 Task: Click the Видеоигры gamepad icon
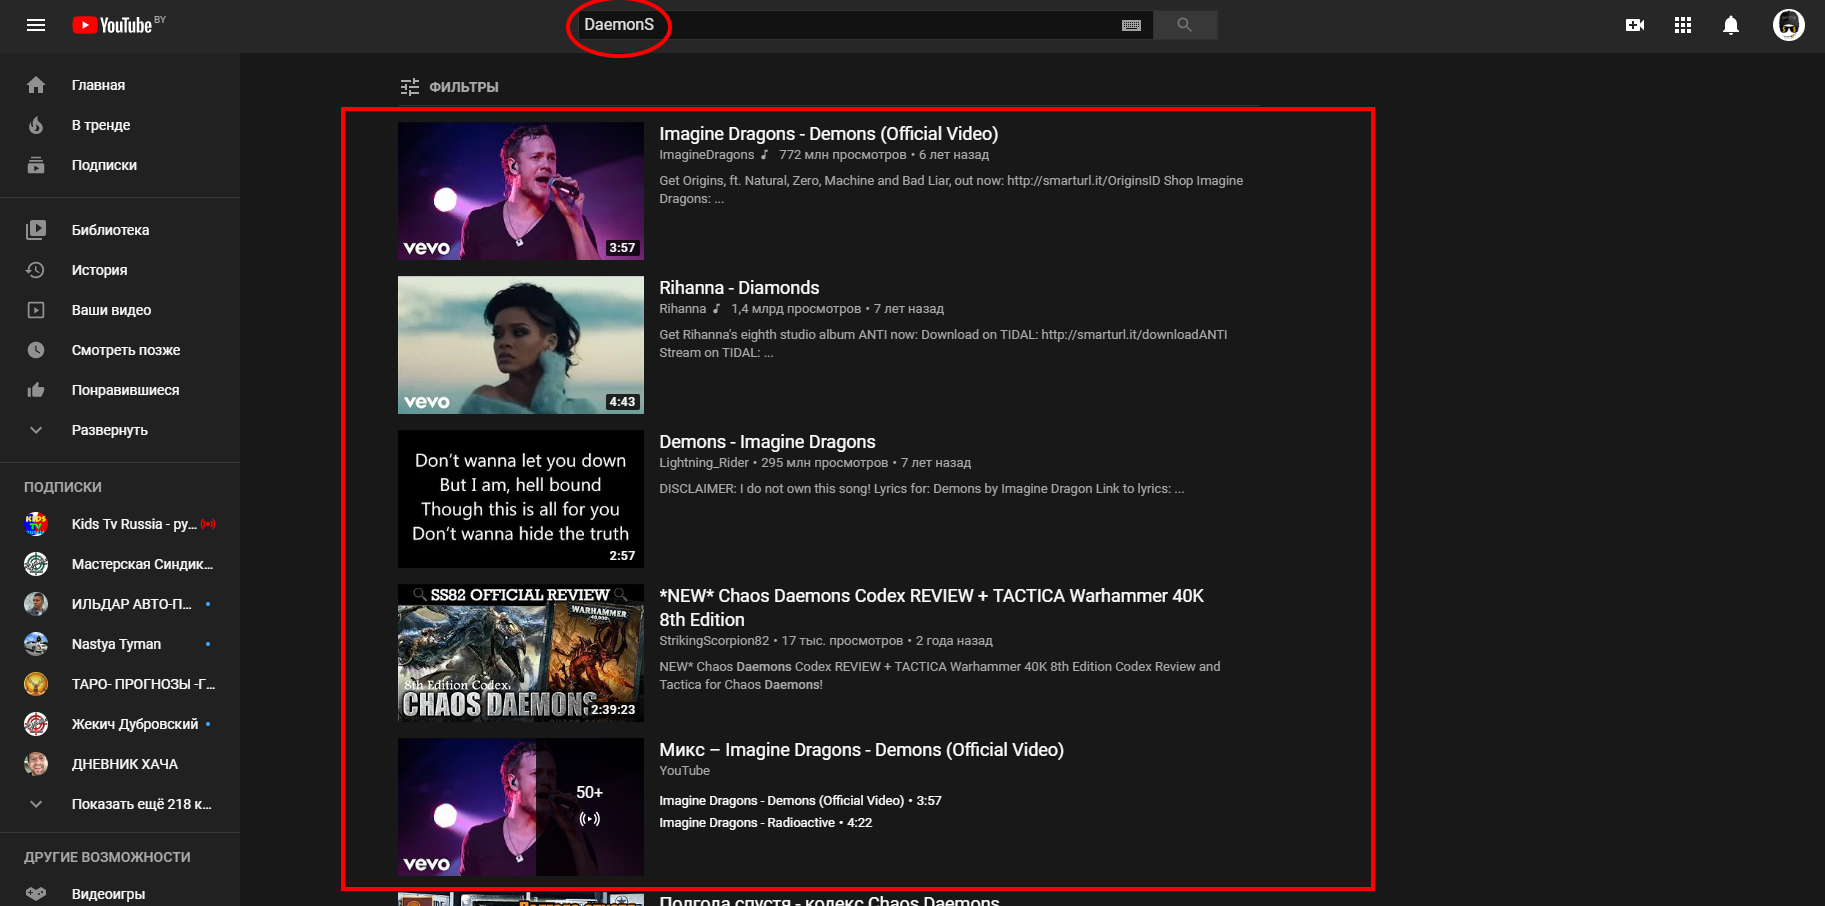point(36,894)
